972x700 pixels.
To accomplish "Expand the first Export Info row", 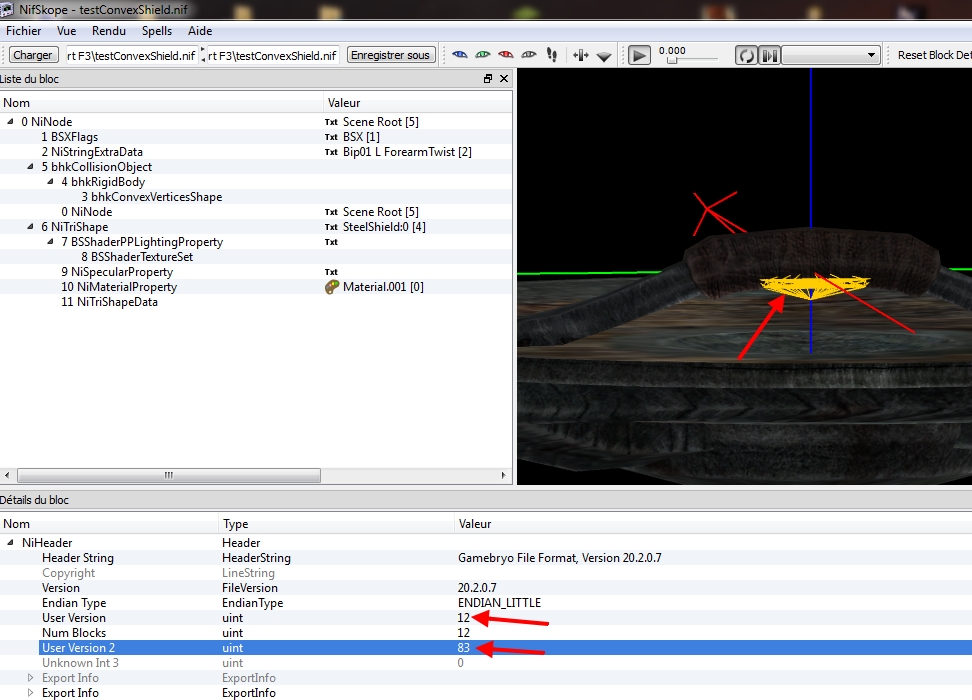I will [x=30, y=678].
